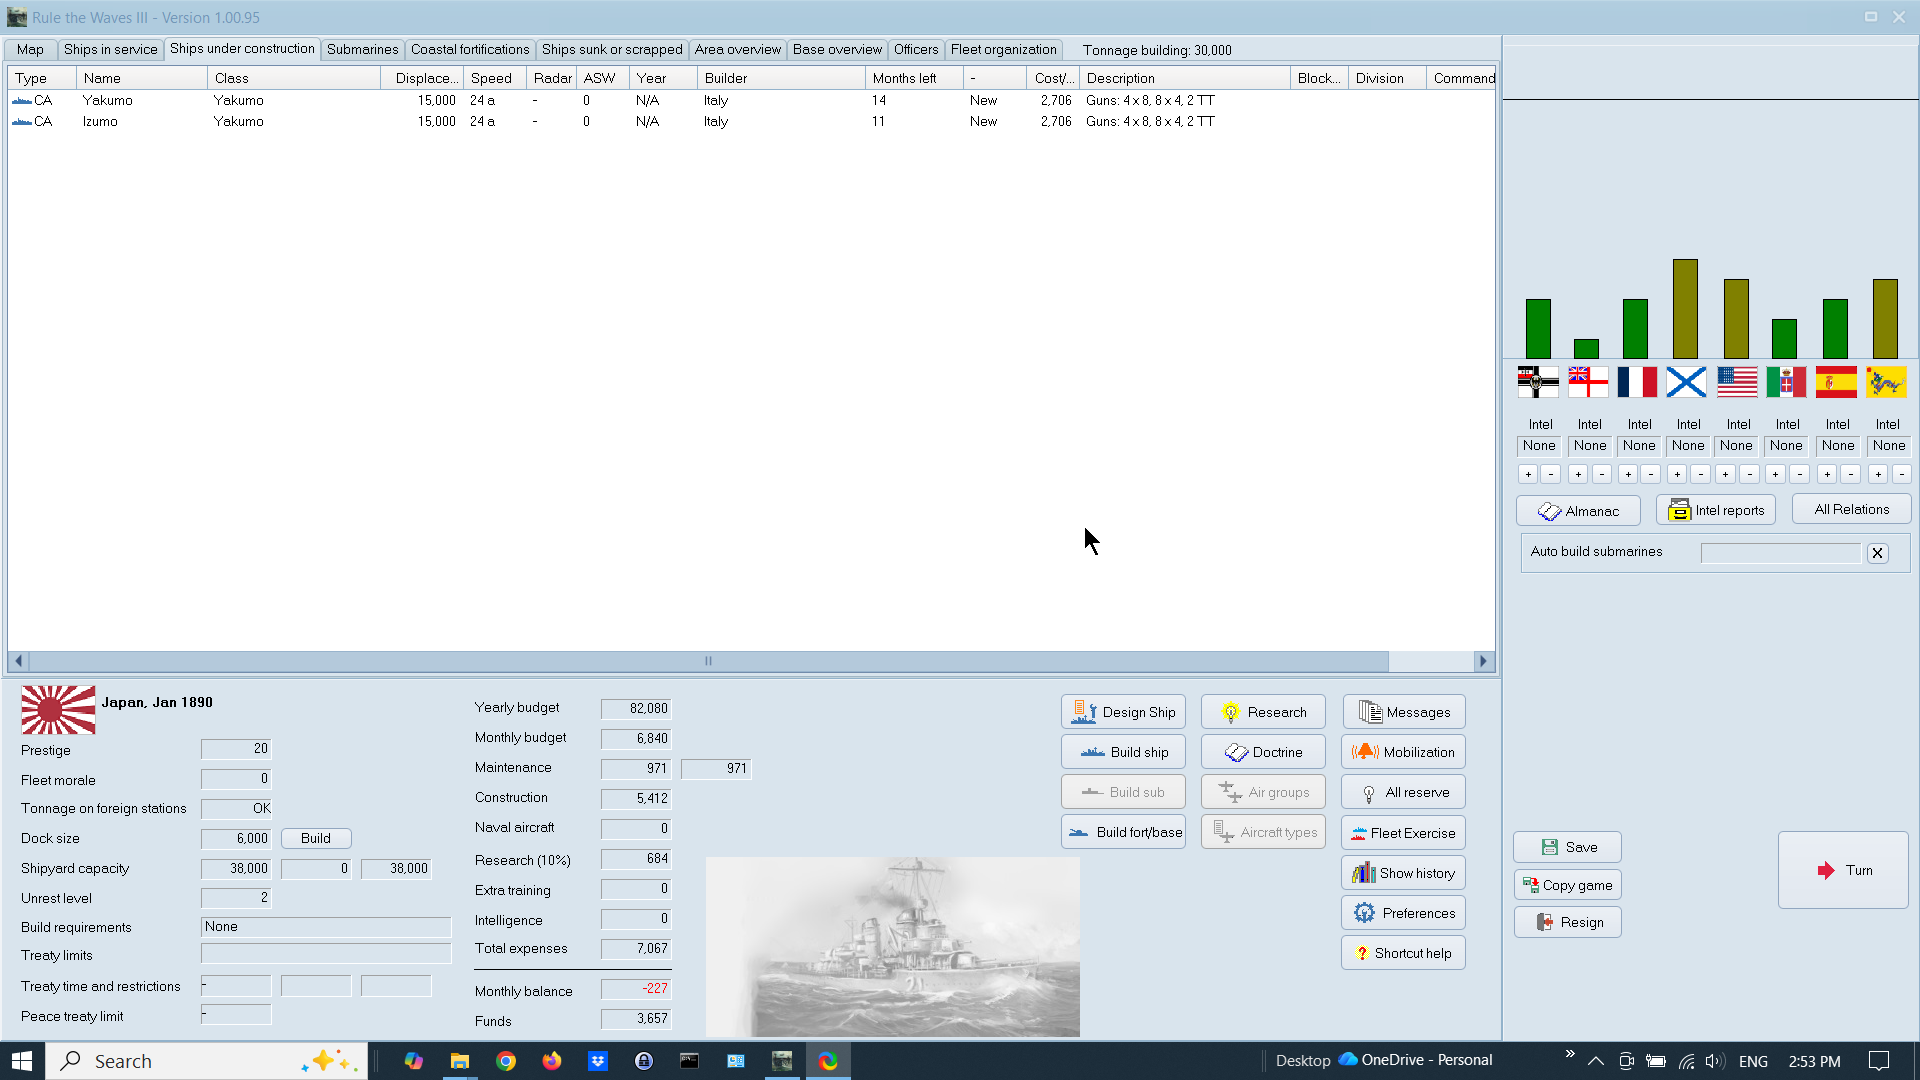The height and width of the screenshot is (1080, 1920).
Task: Open the Research screen
Action: [x=1263, y=712]
